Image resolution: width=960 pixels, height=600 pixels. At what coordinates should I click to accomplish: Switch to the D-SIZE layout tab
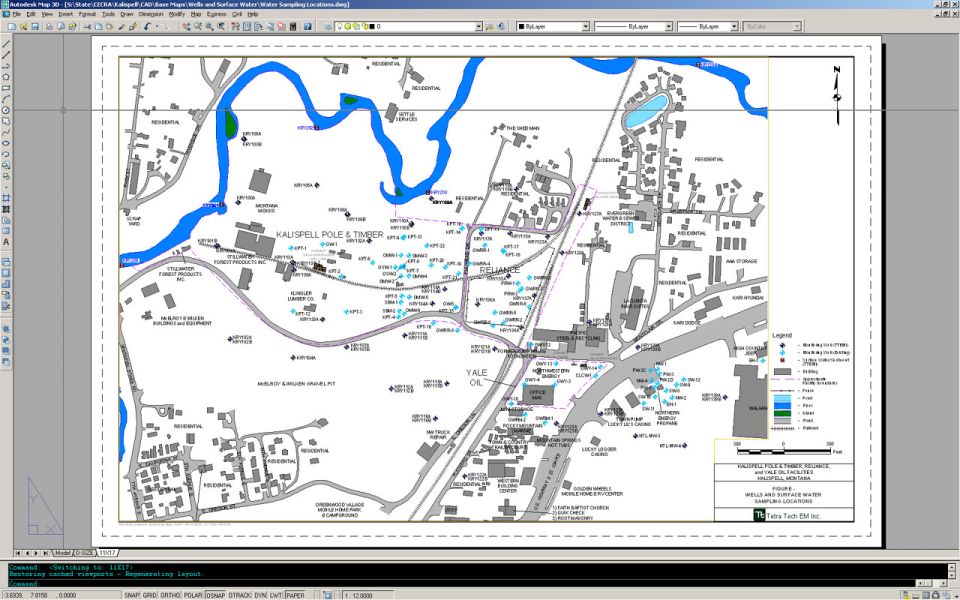[84, 552]
